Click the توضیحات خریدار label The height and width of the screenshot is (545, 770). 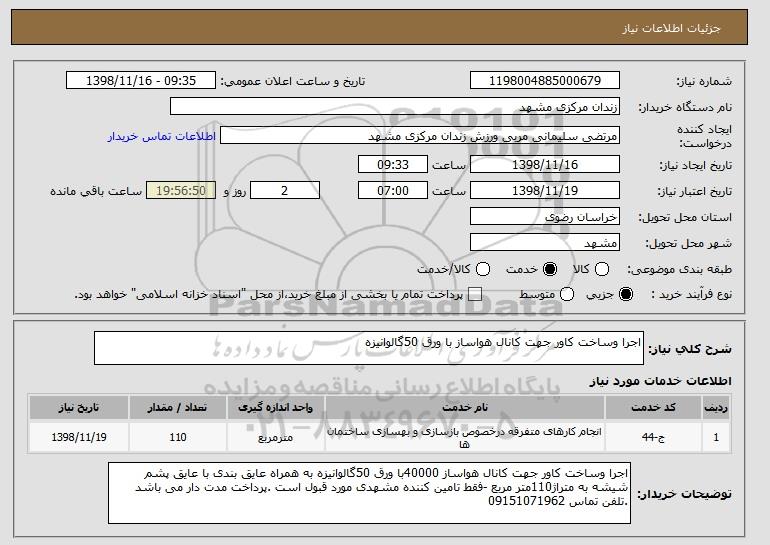tap(684, 493)
